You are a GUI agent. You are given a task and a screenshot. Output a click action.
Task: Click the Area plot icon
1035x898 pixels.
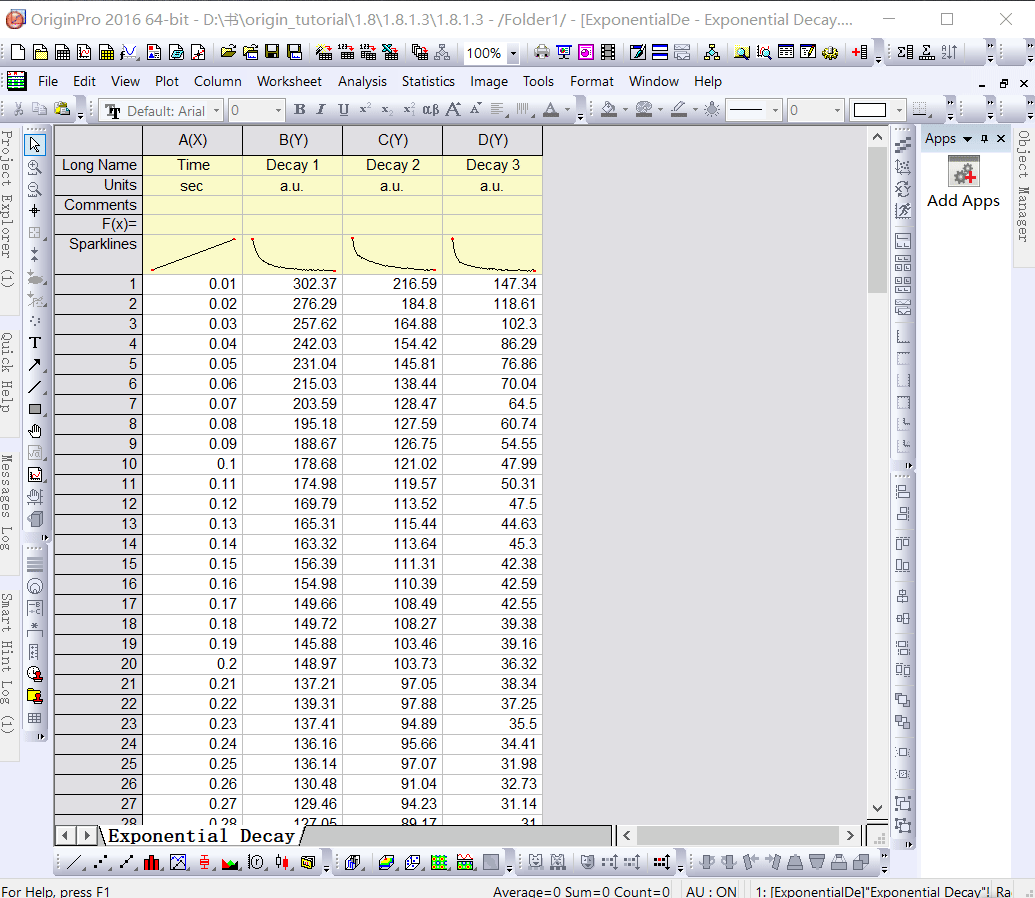pyautogui.click(x=230, y=862)
